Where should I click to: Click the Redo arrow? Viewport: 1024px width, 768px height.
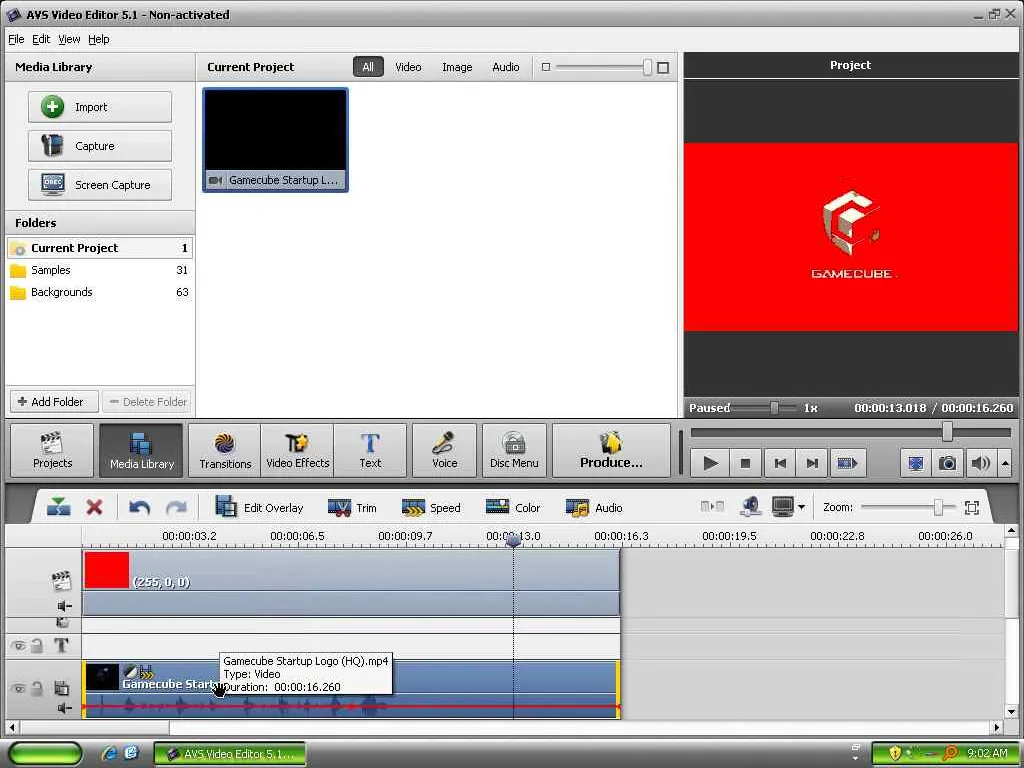point(176,507)
